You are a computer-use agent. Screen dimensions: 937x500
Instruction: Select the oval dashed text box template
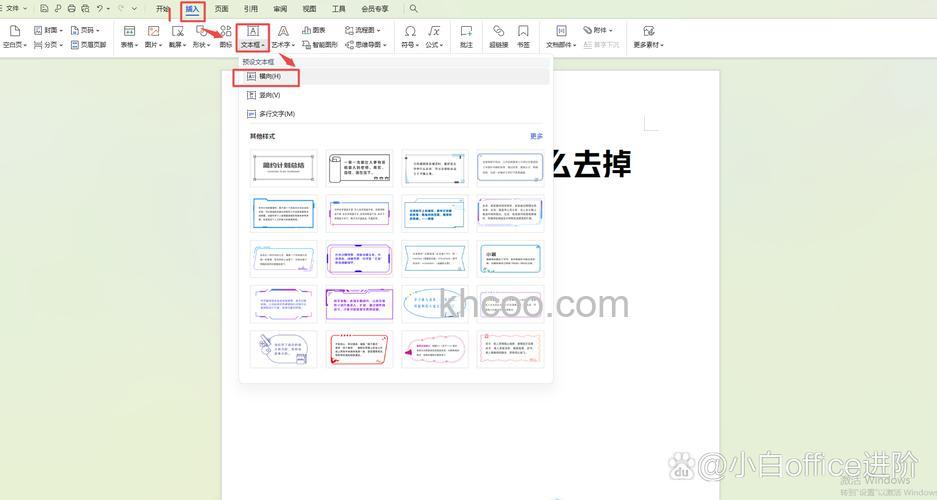435,304
